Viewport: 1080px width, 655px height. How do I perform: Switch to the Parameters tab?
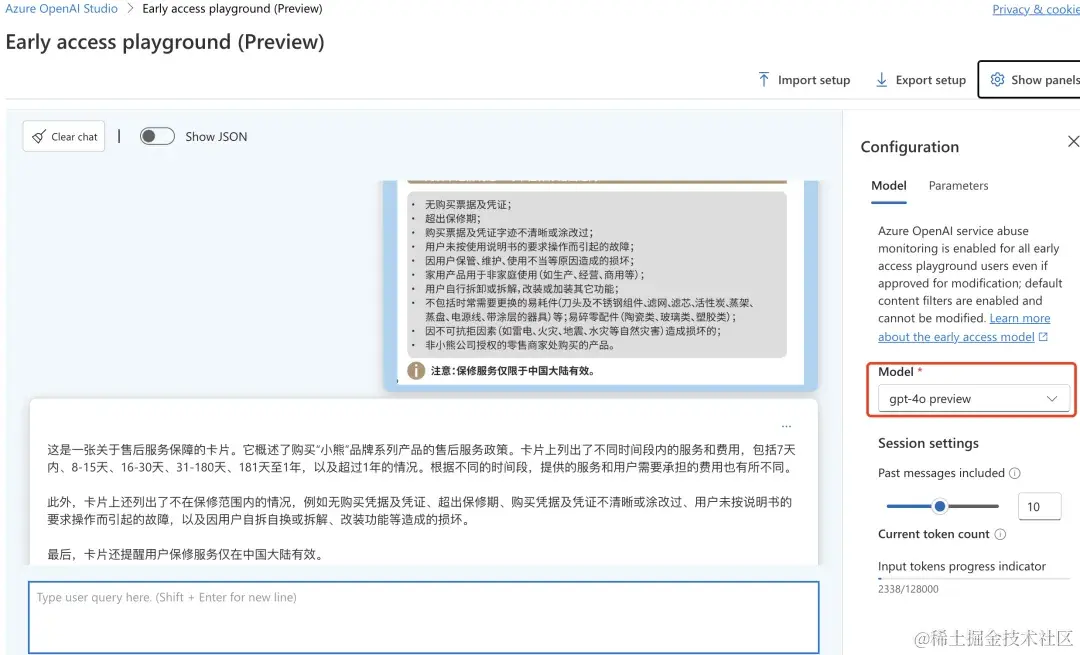click(x=958, y=185)
